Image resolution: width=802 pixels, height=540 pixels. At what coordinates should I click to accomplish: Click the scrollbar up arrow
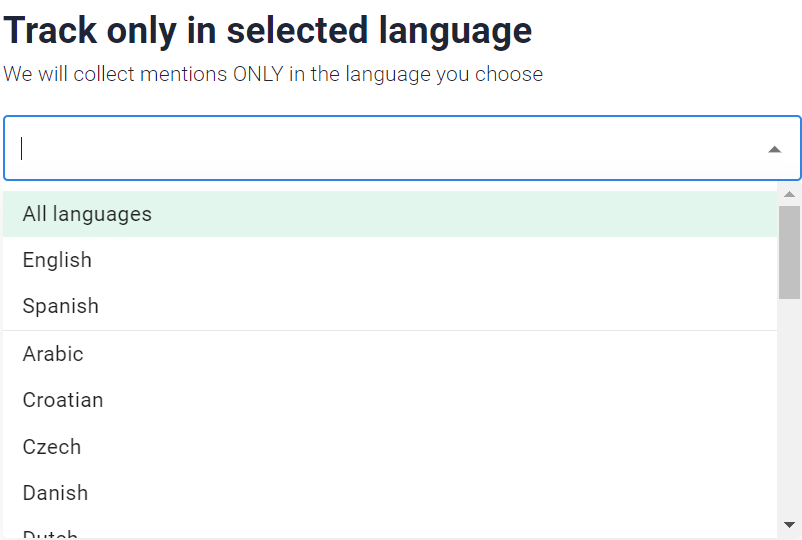click(789, 194)
